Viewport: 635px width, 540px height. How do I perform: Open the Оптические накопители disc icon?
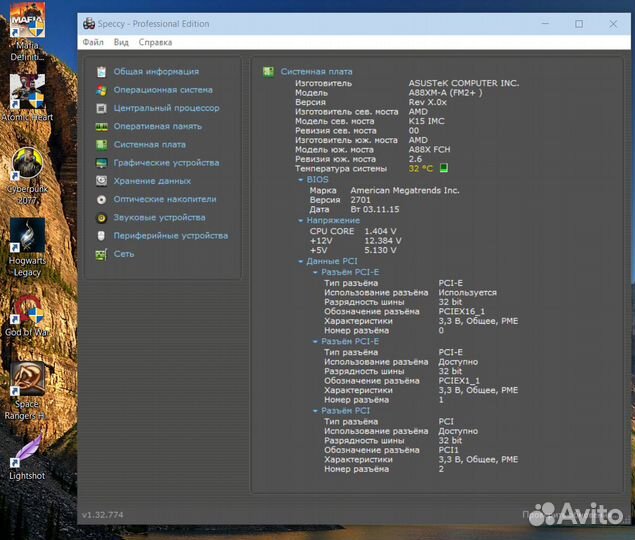click(x=101, y=199)
